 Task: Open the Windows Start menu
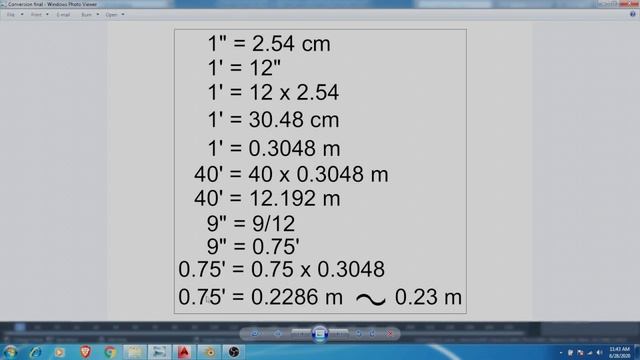click(x=10, y=352)
